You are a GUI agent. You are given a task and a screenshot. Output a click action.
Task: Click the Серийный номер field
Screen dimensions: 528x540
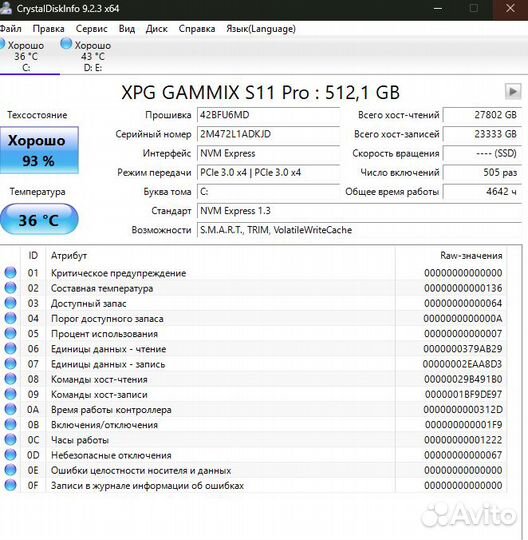point(268,134)
